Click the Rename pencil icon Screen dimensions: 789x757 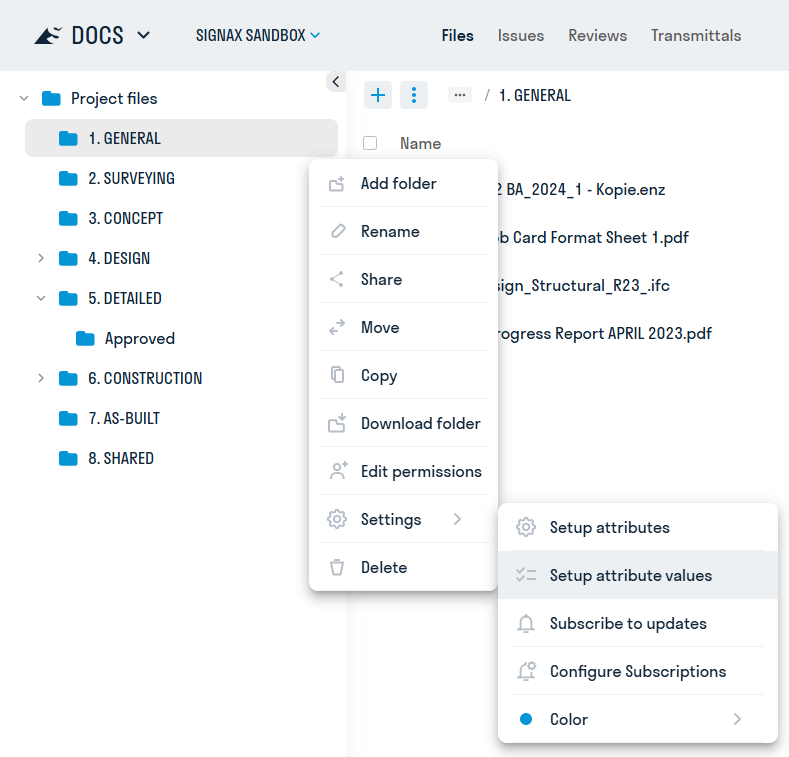(x=338, y=231)
